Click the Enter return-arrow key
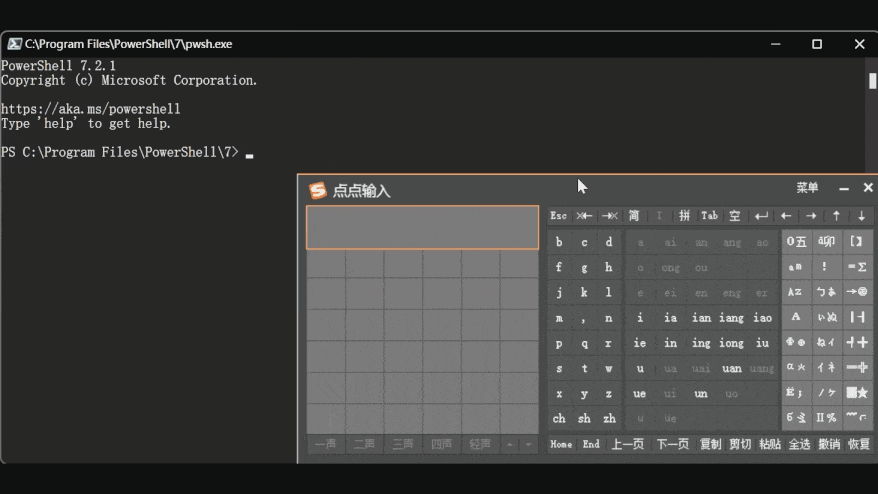Viewport: 878px width, 494px height. click(x=761, y=216)
